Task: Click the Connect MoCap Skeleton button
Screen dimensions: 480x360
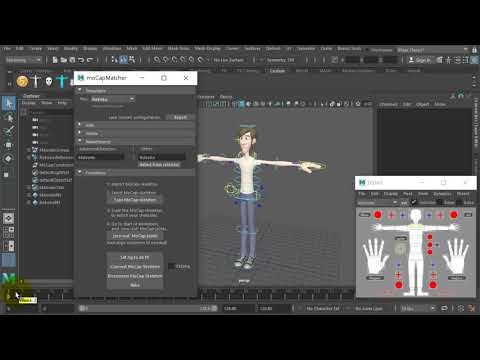Action: pyautogui.click(x=135, y=267)
